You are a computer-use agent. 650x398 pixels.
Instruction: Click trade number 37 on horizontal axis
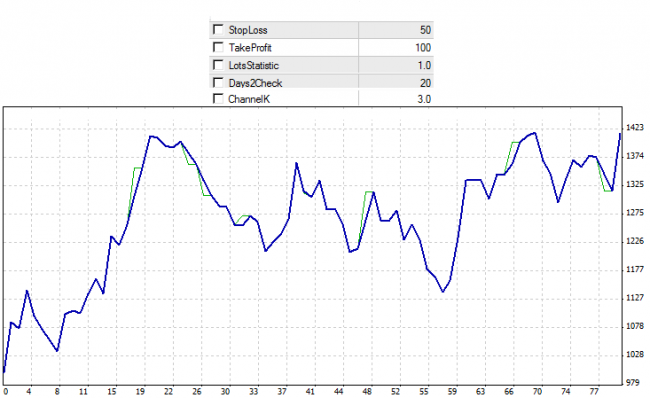282,391
